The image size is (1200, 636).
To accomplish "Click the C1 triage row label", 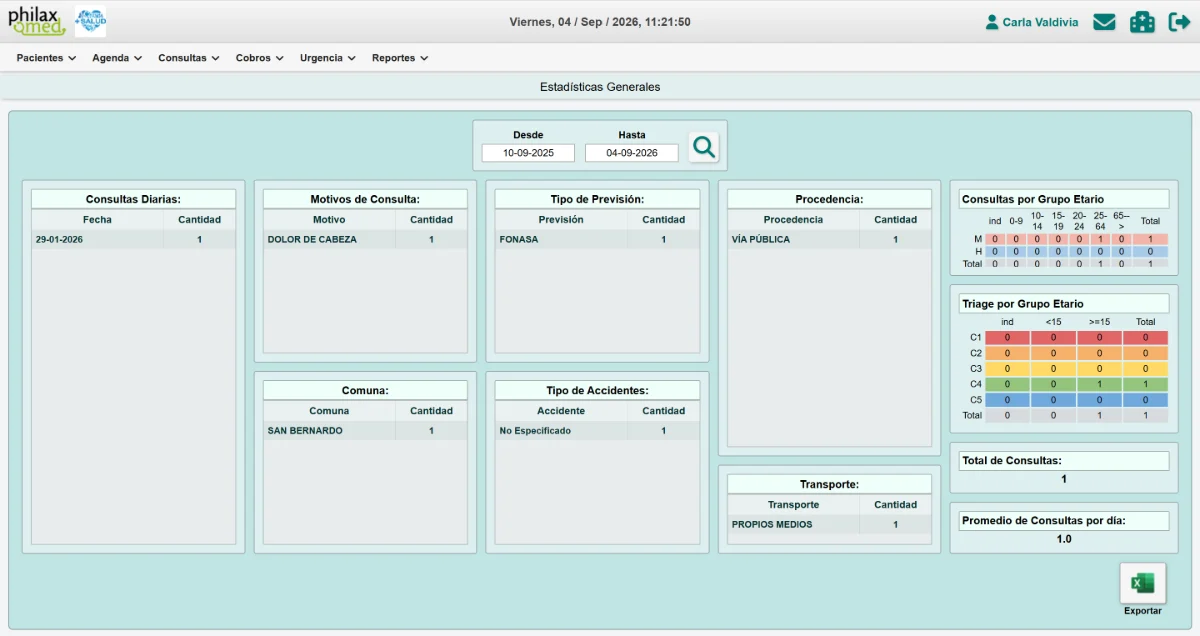I will point(975,338).
